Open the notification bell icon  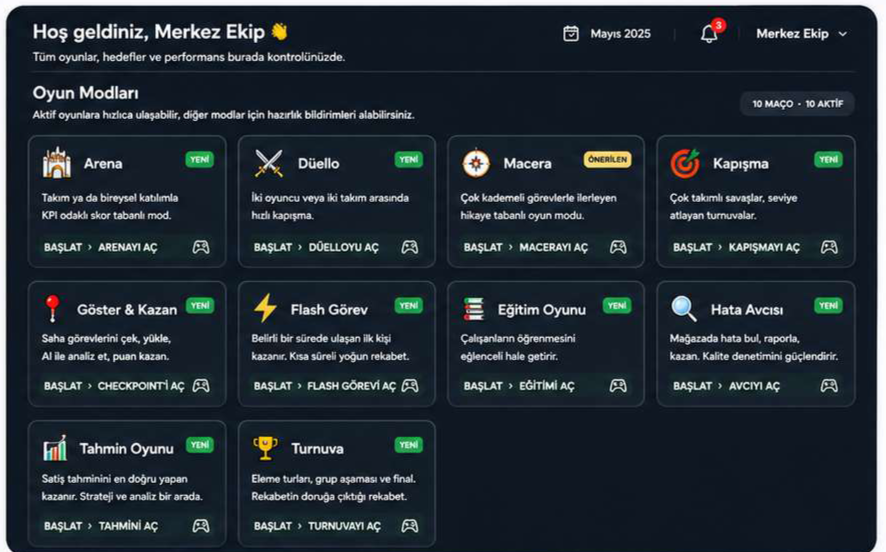709,34
